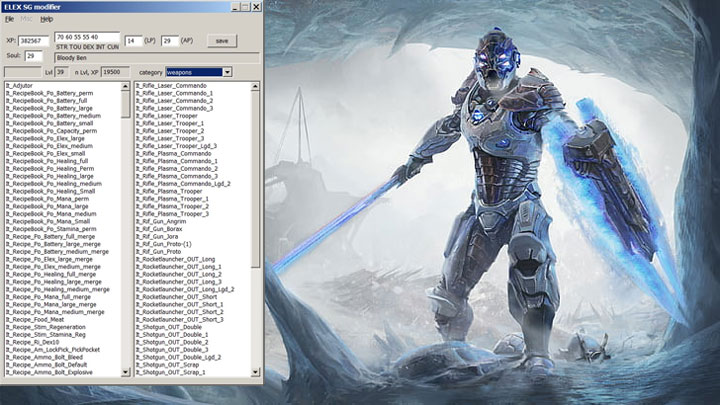Select It_Rocketlauncher_OUT_Long
Viewport: 720px width, 405px height.
tap(175, 259)
